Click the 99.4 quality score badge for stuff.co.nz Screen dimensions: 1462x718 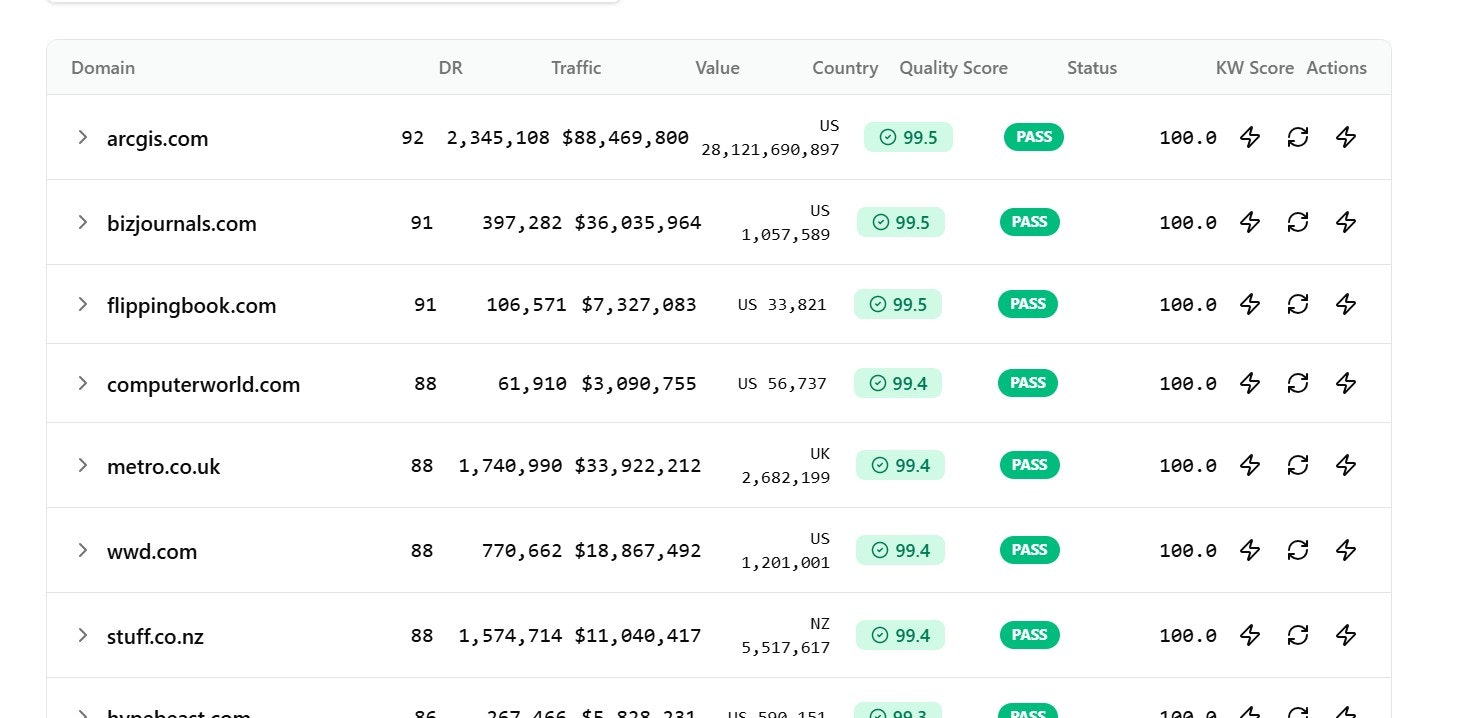coord(900,635)
